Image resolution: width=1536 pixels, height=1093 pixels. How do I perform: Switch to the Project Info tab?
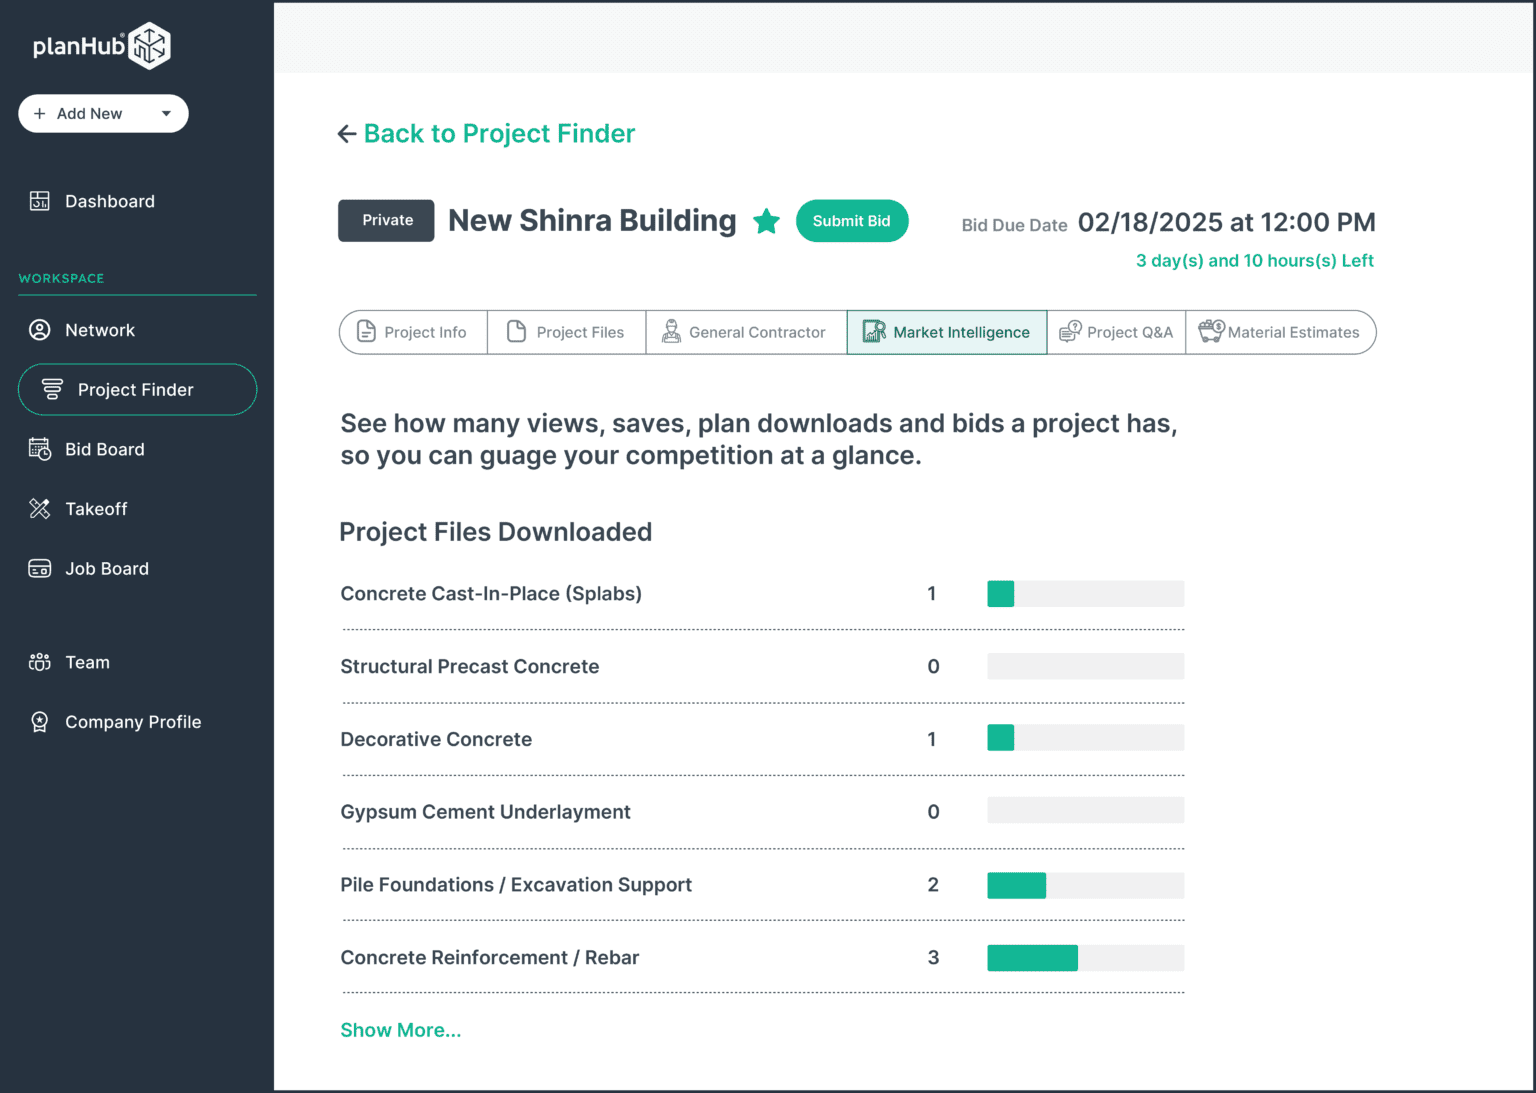[x=412, y=331]
